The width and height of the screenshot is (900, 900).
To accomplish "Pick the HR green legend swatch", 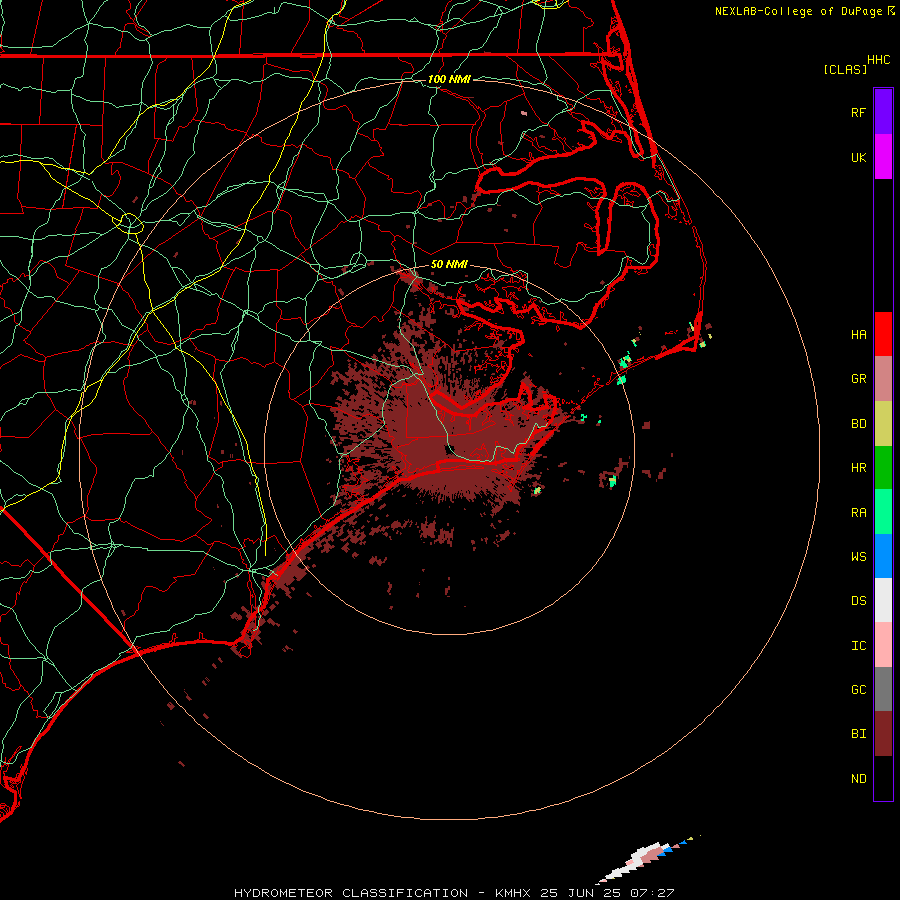I will pyautogui.click(x=883, y=468).
